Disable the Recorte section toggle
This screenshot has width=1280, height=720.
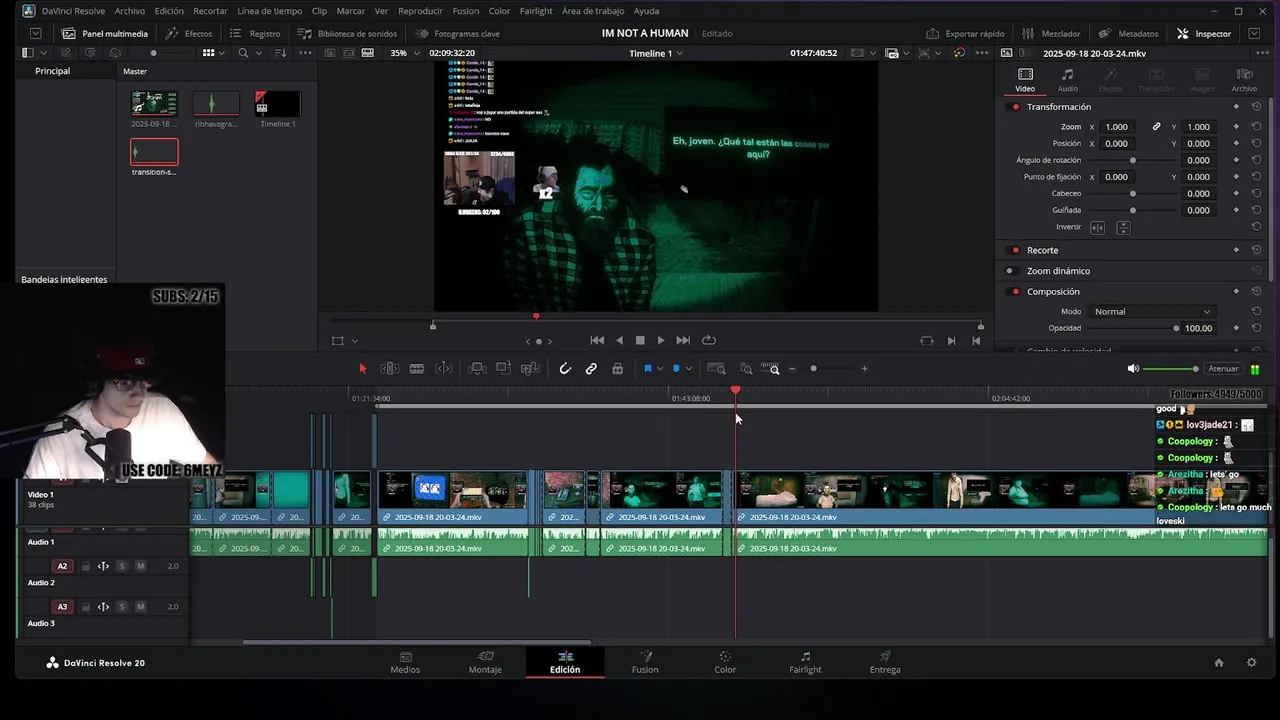(x=1016, y=250)
